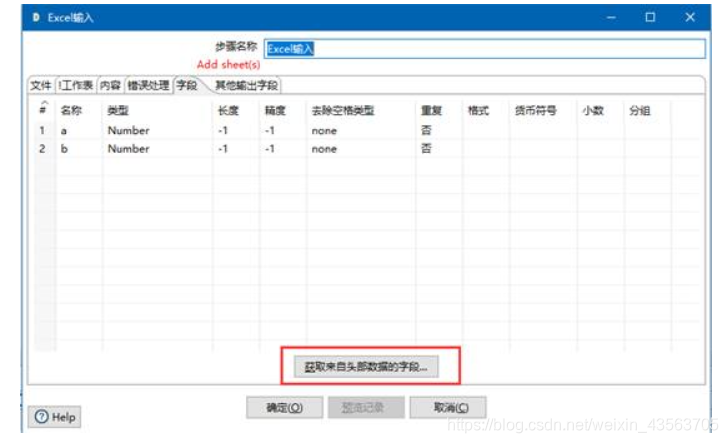The height and width of the screenshot is (443, 728).
Task: Click the 小数 column header
Action: tap(593, 111)
